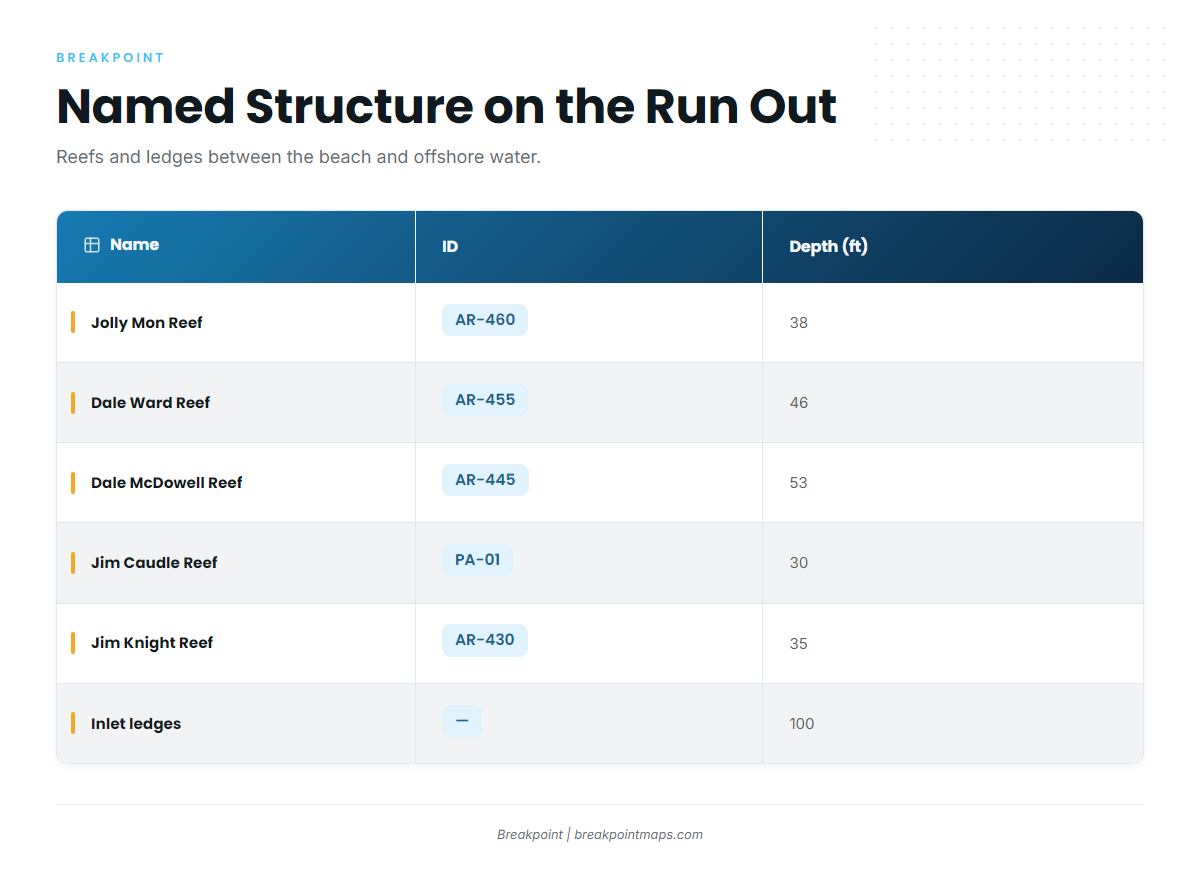
Task: Click the dash badge for Inlet ledges
Action: coord(462,721)
